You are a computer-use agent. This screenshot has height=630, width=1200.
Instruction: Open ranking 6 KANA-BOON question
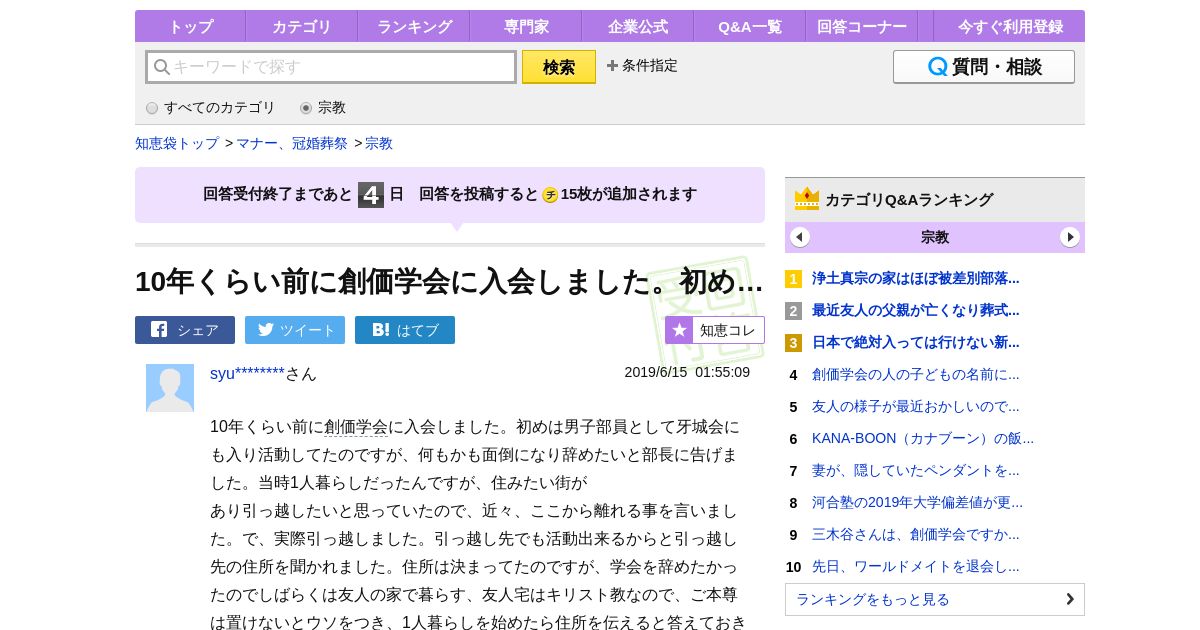[x=923, y=438]
